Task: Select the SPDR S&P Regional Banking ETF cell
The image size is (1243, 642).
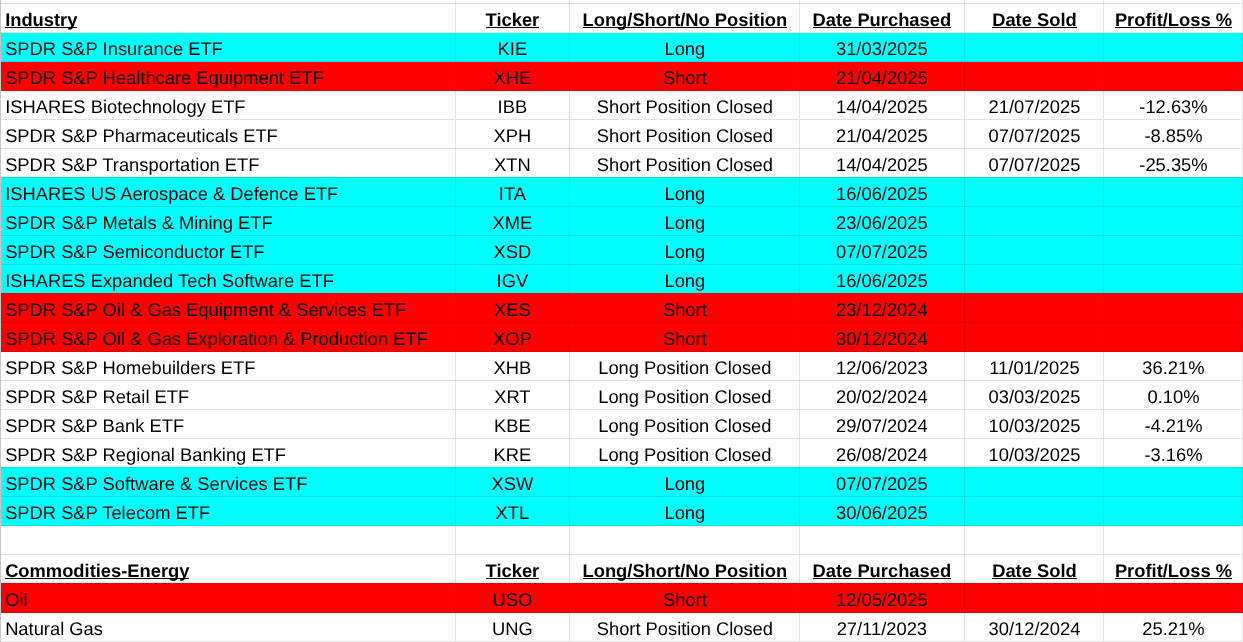Action: point(146,455)
